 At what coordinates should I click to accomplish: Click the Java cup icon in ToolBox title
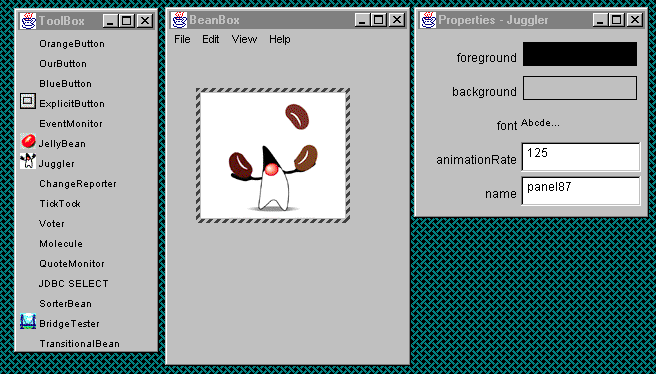(x=28, y=20)
